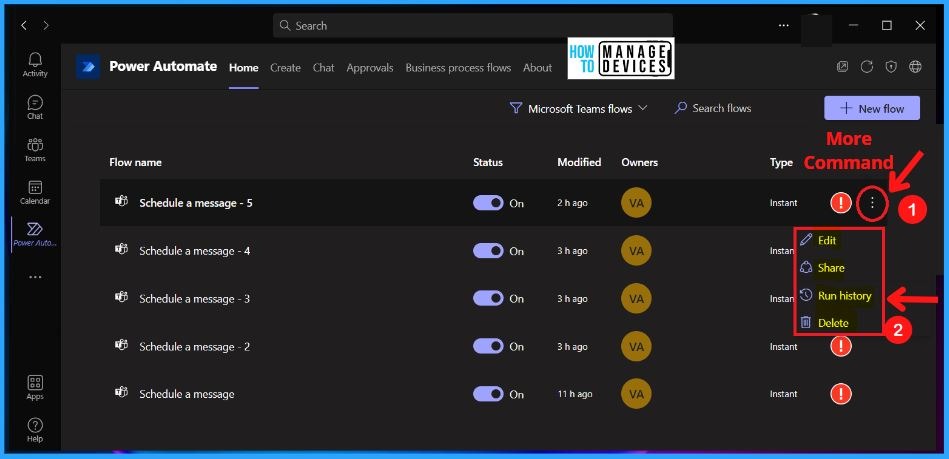This screenshot has width=949, height=459.
Task: Turn off the Schedule a message flow
Action: point(488,394)
